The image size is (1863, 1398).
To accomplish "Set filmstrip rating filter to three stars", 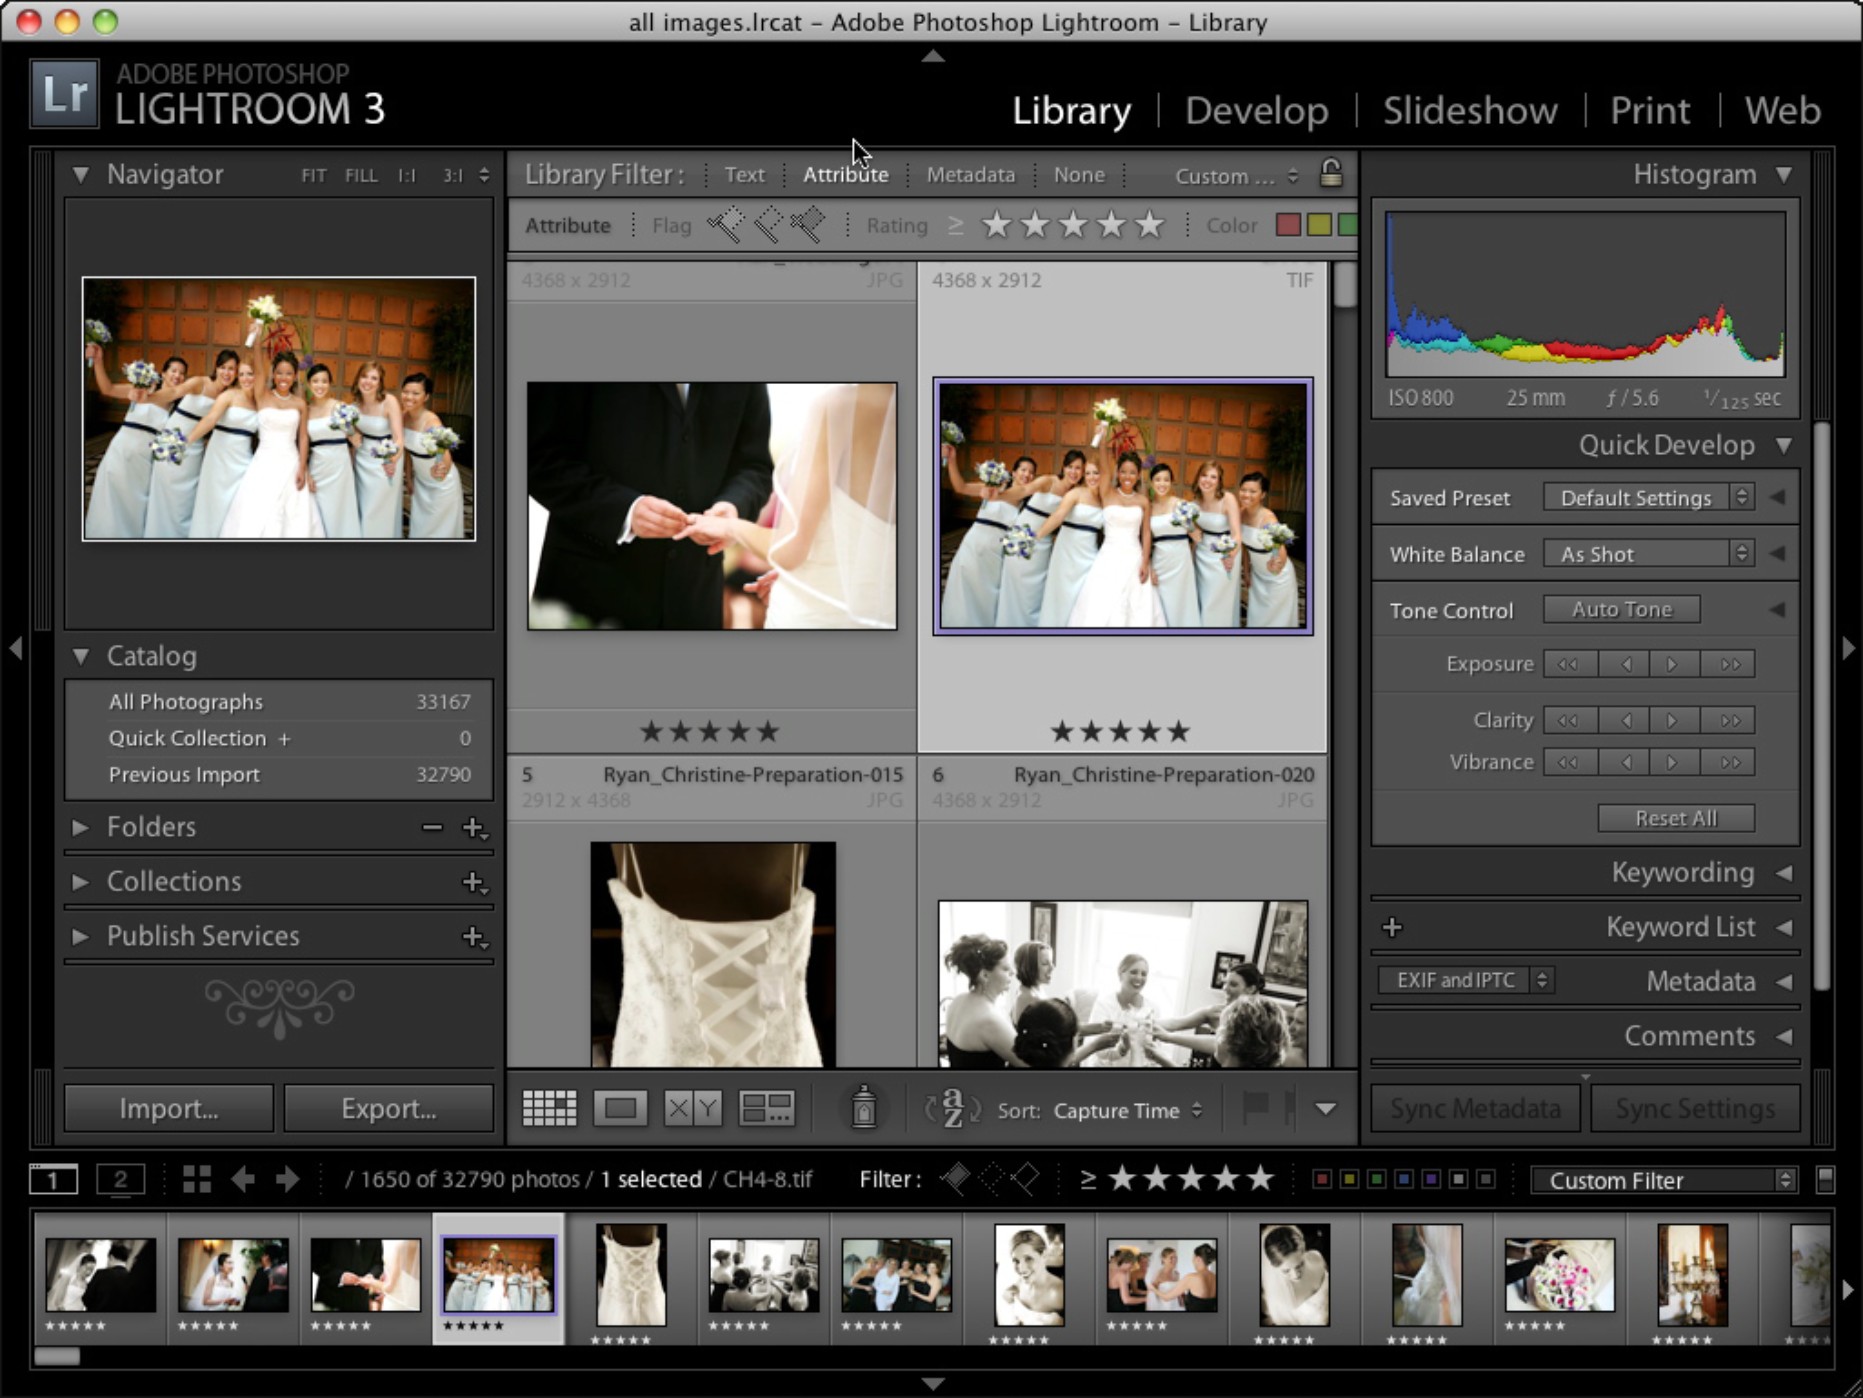I will [x=1191, y=1179].
